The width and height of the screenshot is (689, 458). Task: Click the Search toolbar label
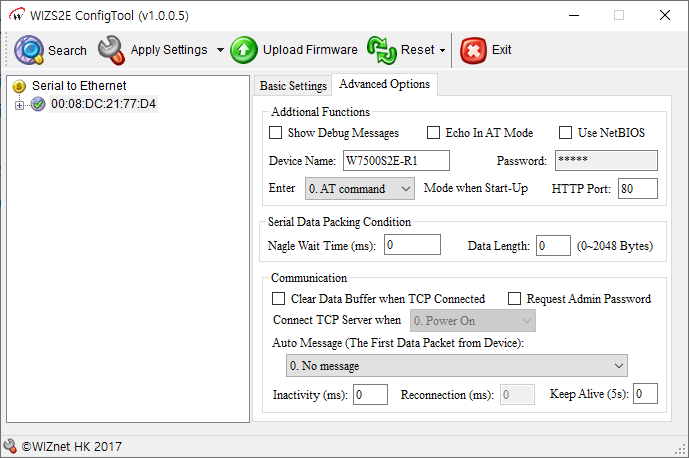click(x=67, y=51)
